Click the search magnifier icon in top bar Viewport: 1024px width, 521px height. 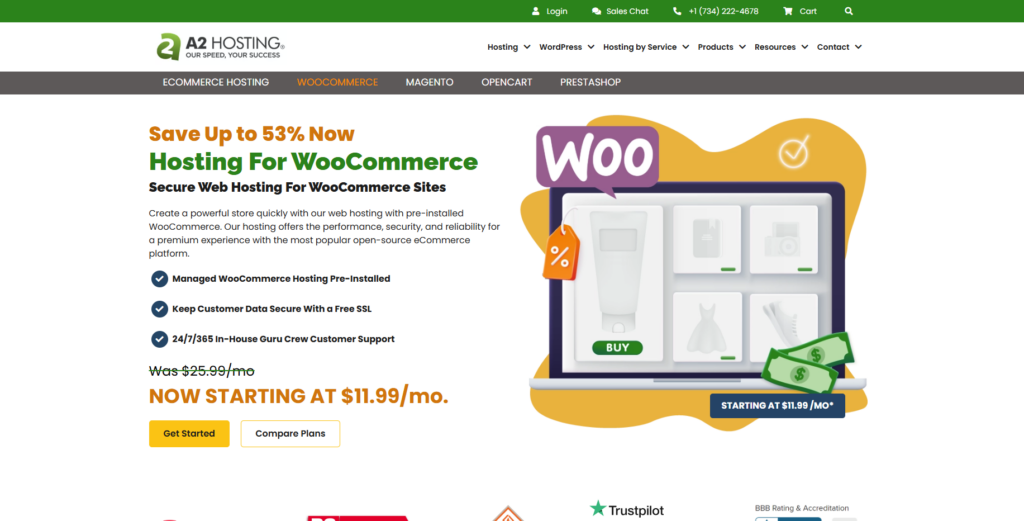click(x=848, y=11)
